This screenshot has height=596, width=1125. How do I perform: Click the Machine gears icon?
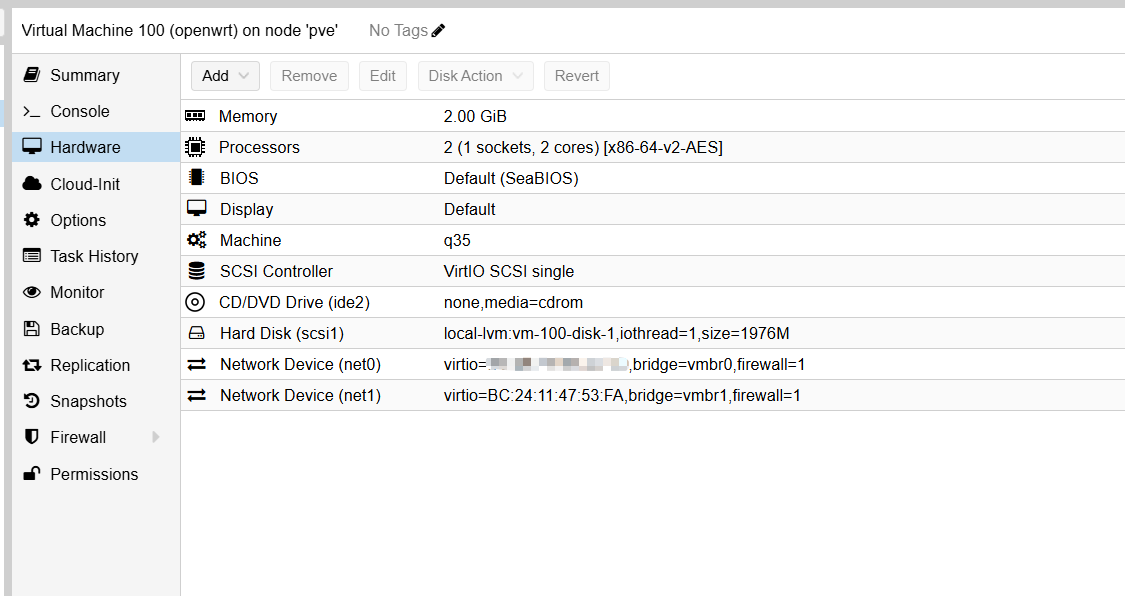tap(196, 240)
